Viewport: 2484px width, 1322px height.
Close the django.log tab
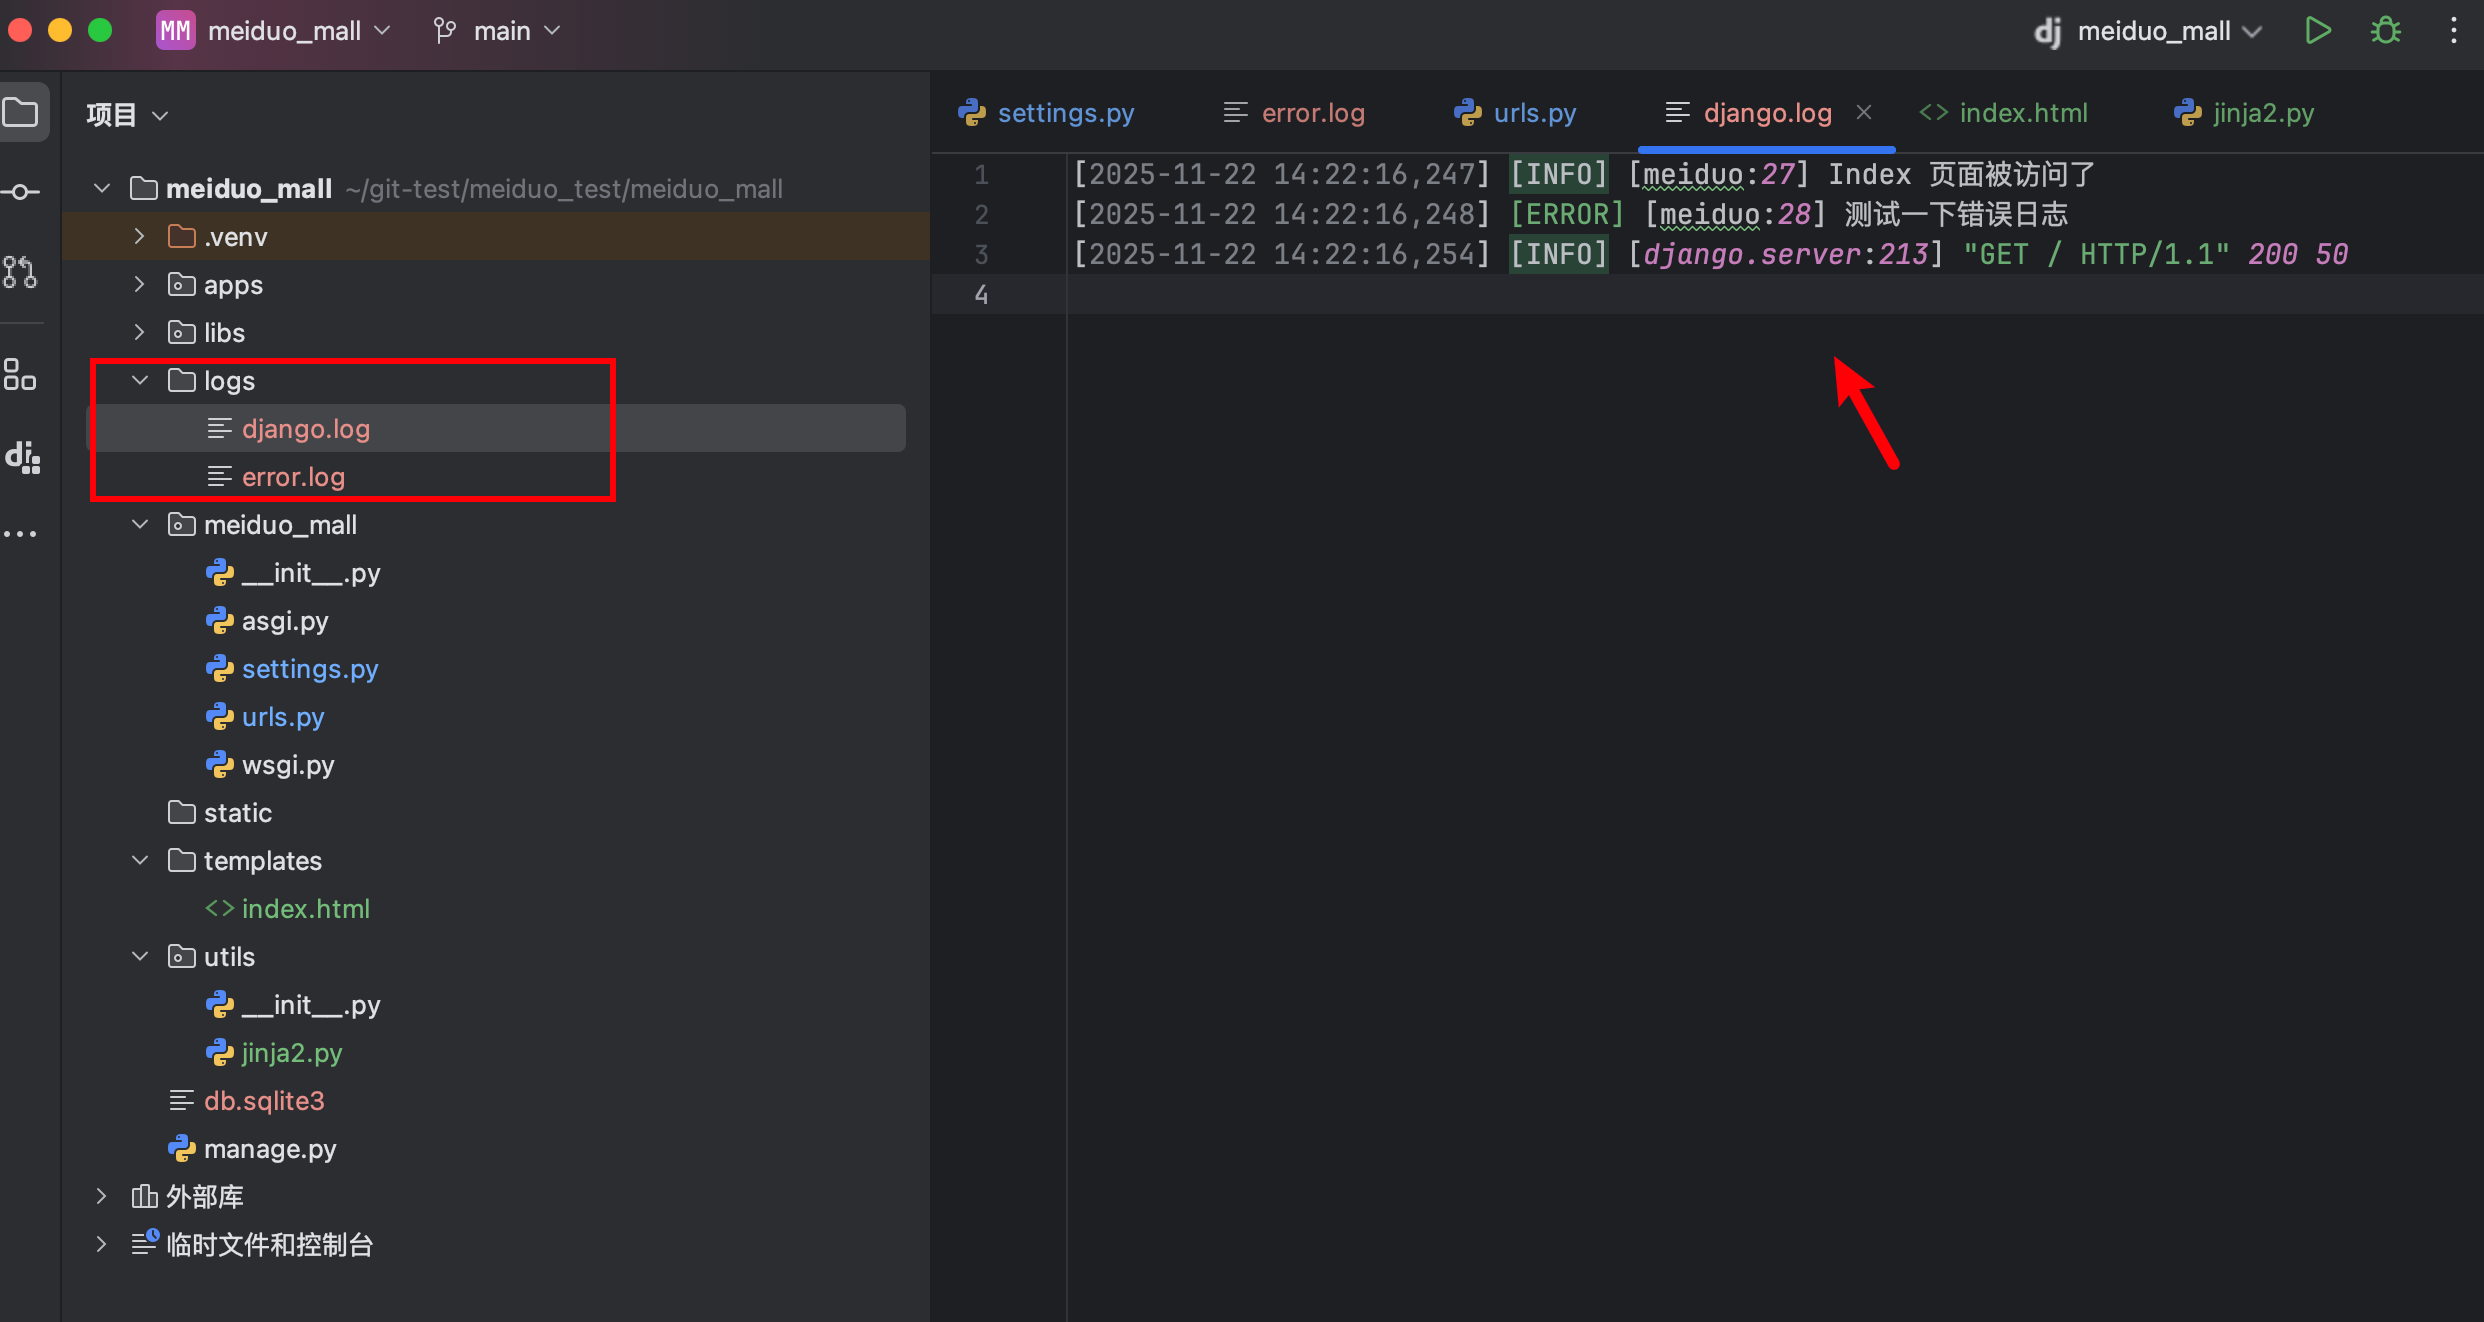(1864, 113)
